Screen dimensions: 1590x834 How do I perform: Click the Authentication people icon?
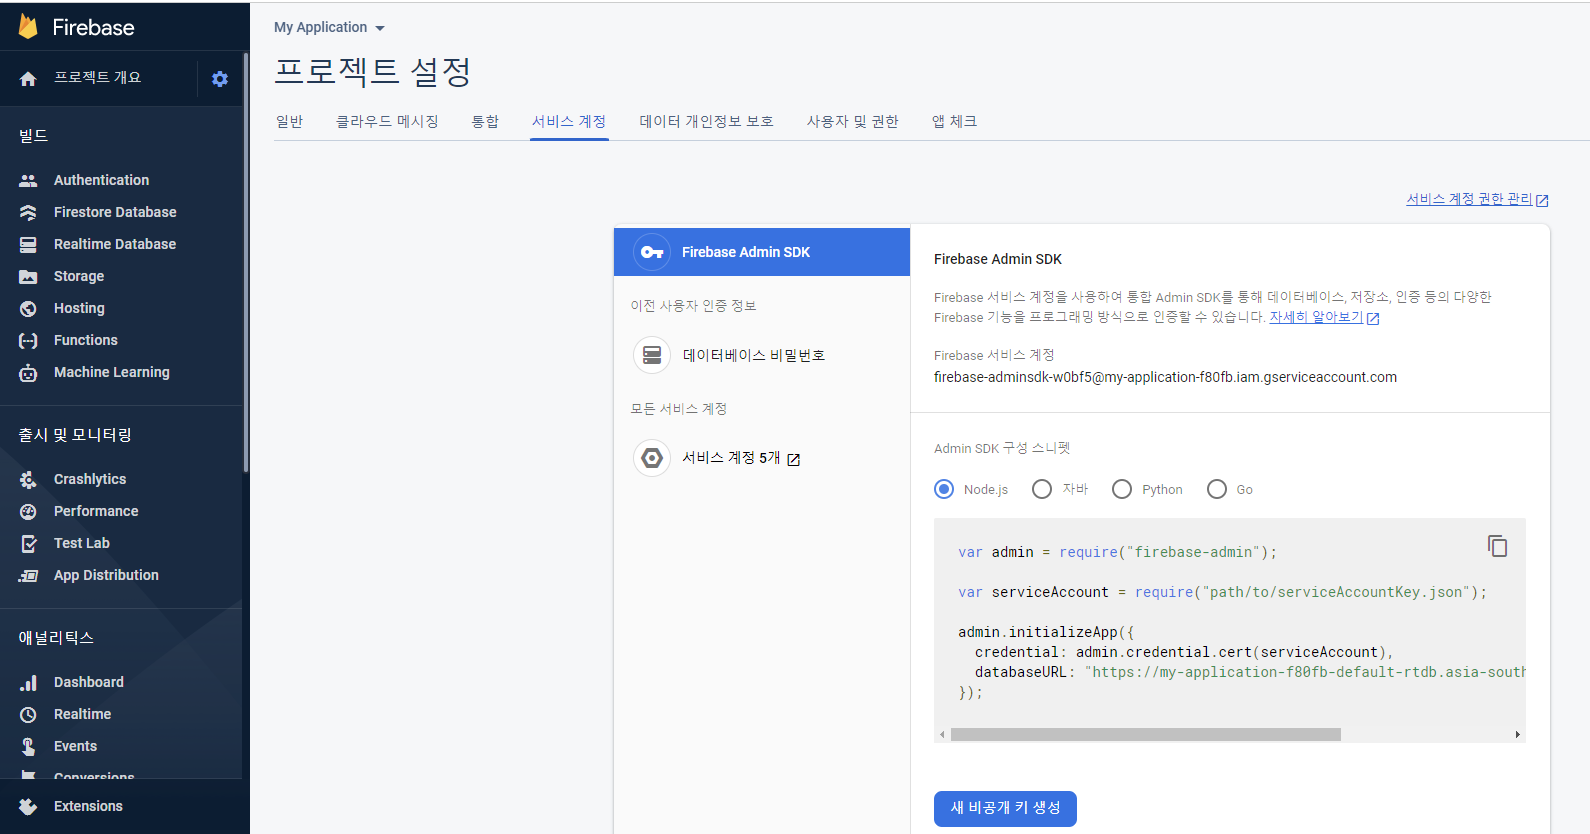(28, 180)
